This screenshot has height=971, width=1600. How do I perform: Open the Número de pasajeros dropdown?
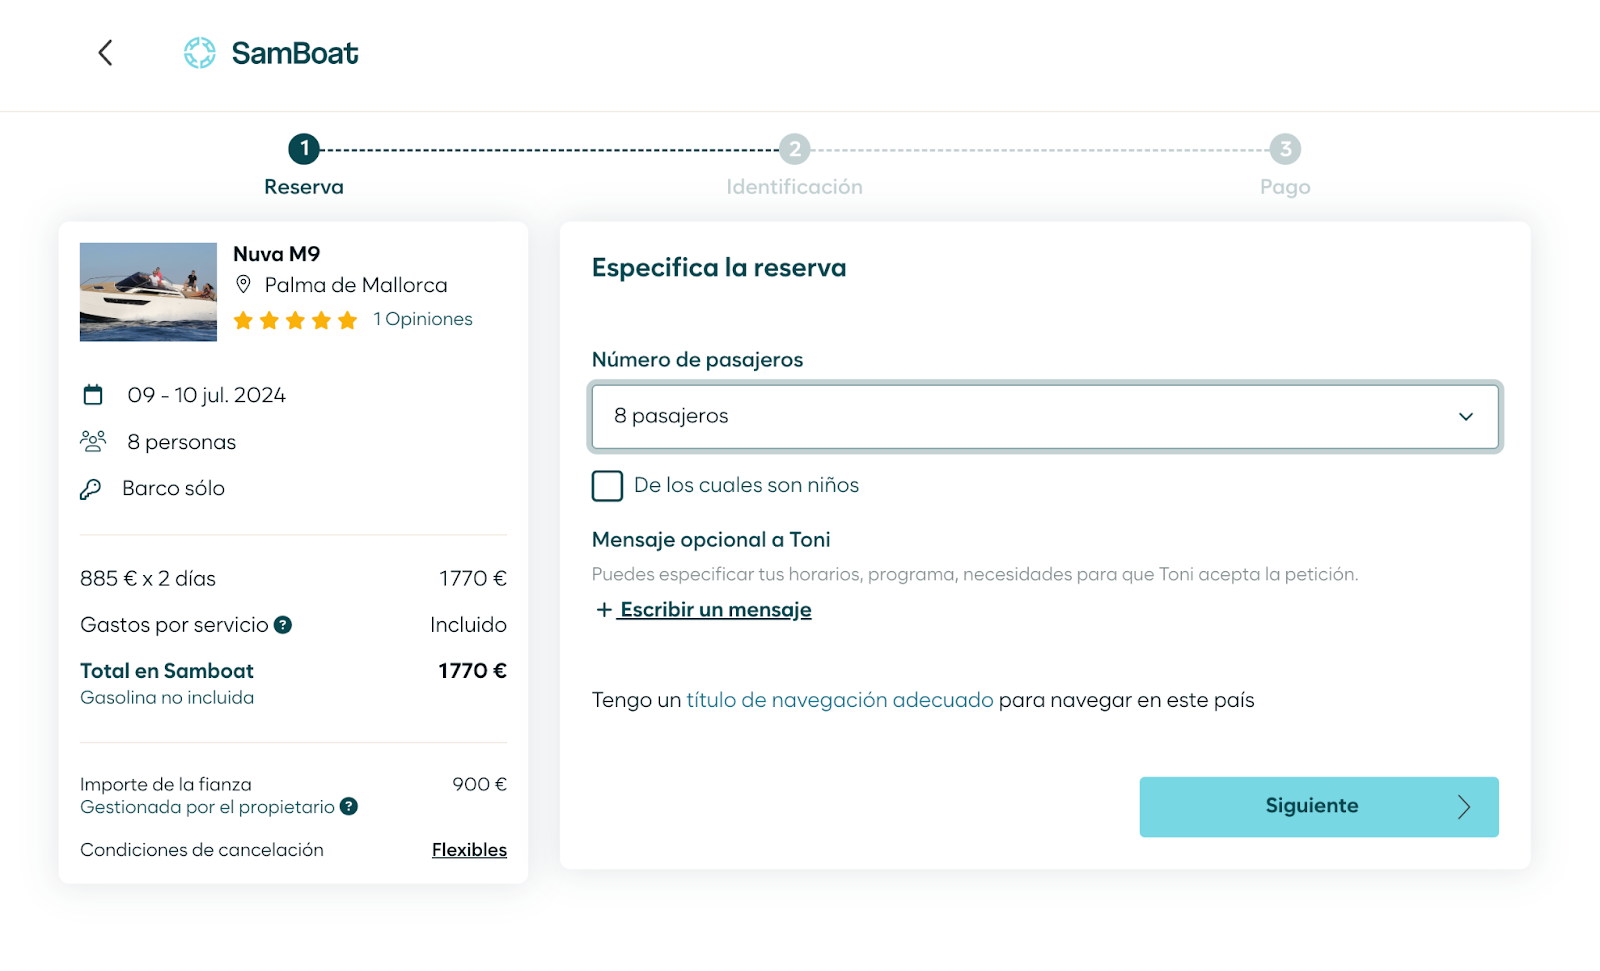(x=1045, y=416)
